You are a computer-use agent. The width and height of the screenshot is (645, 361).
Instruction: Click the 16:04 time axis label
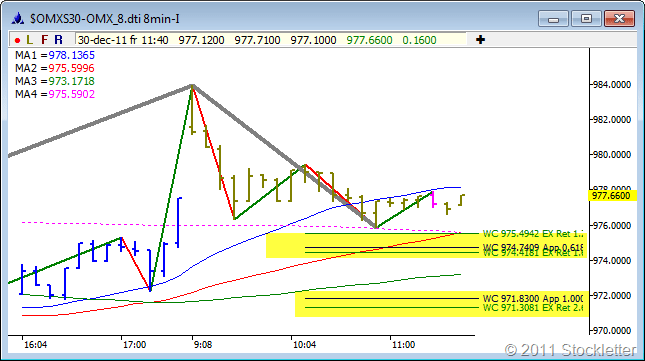[x=35, y=345]
